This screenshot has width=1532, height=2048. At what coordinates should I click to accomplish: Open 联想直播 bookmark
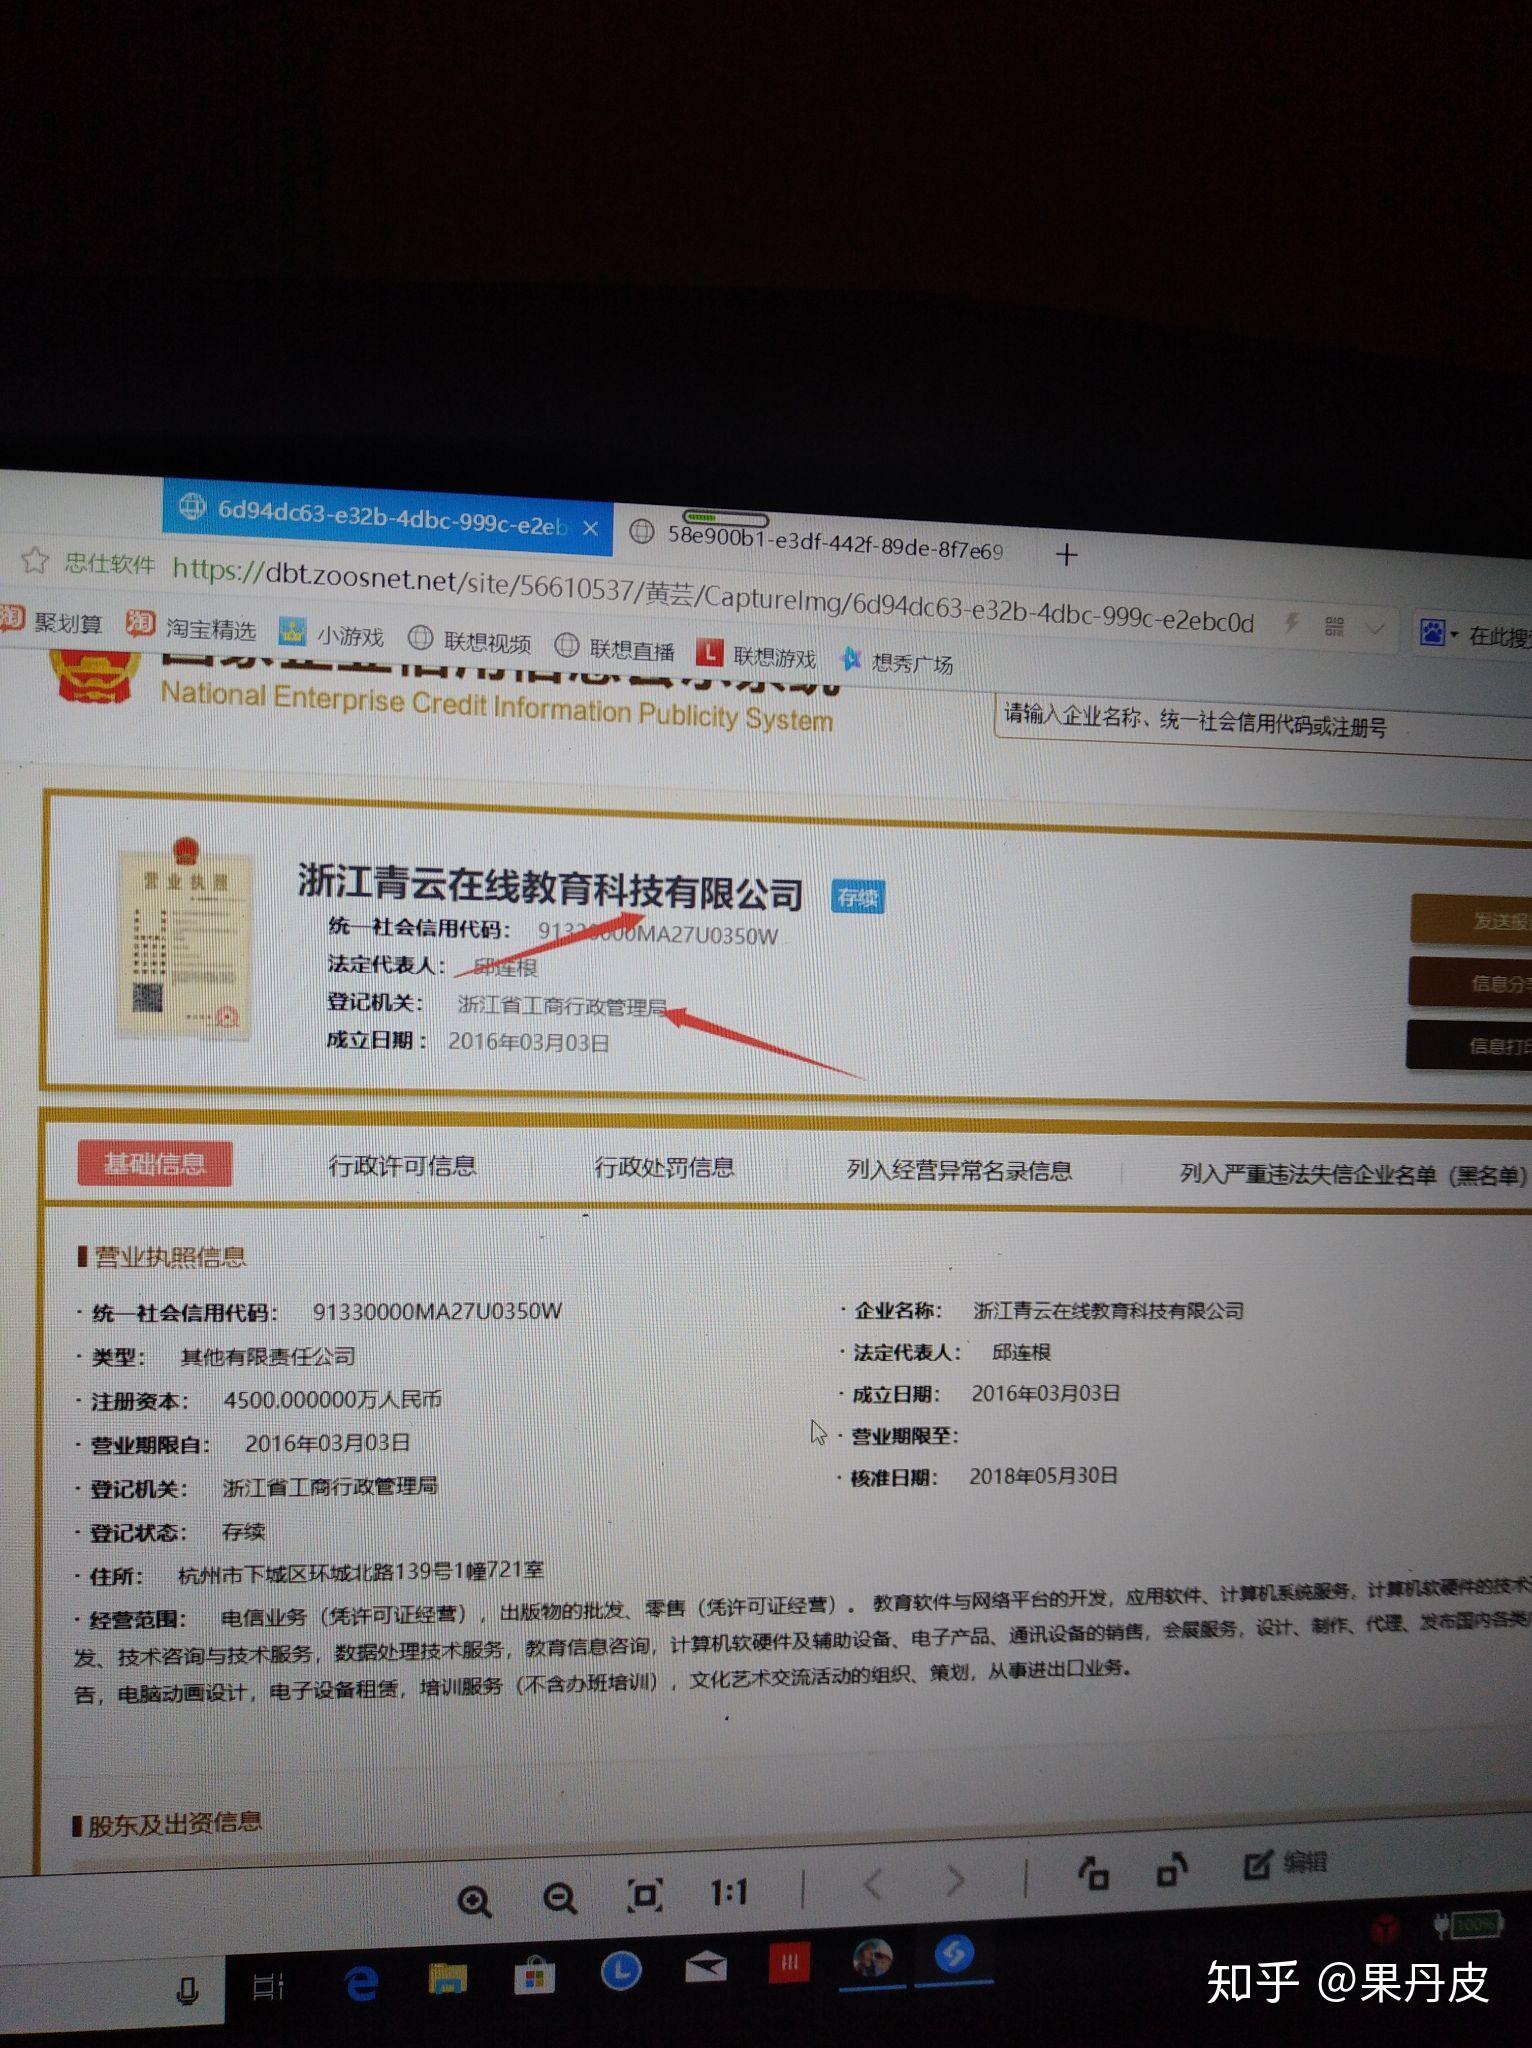point(614,648)
